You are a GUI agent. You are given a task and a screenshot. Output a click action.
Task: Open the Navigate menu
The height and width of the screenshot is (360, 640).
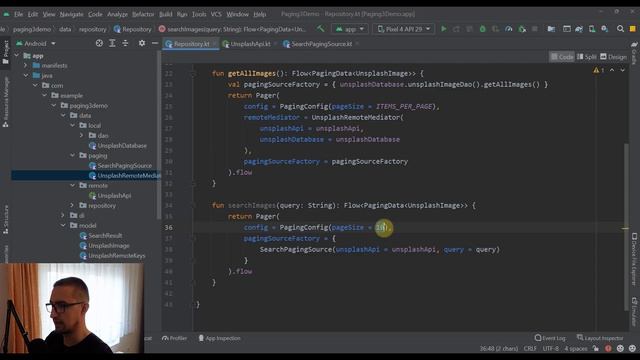coord(71,14)
